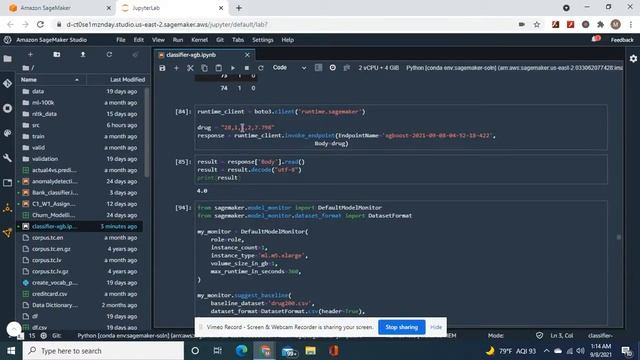The height and width of the screenshot is (360, 640).
Task: Cut the selected cell with scissors icon
Action: click(x=190, y=68)
